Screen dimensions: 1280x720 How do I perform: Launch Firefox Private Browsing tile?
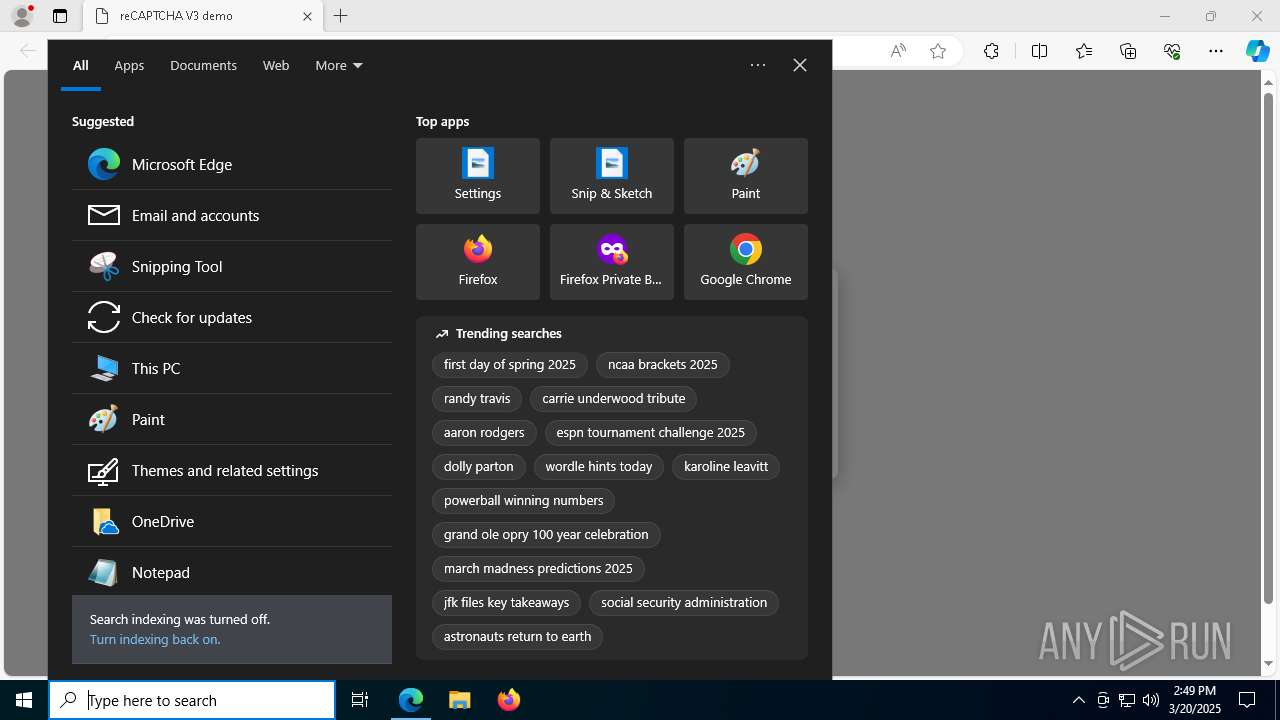point(612,262)
